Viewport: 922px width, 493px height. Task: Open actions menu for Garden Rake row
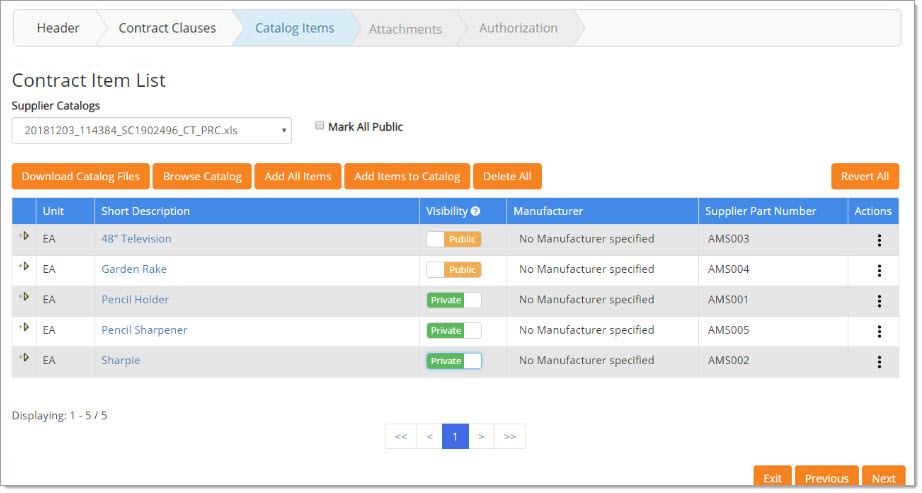click(x=879, y=270)
